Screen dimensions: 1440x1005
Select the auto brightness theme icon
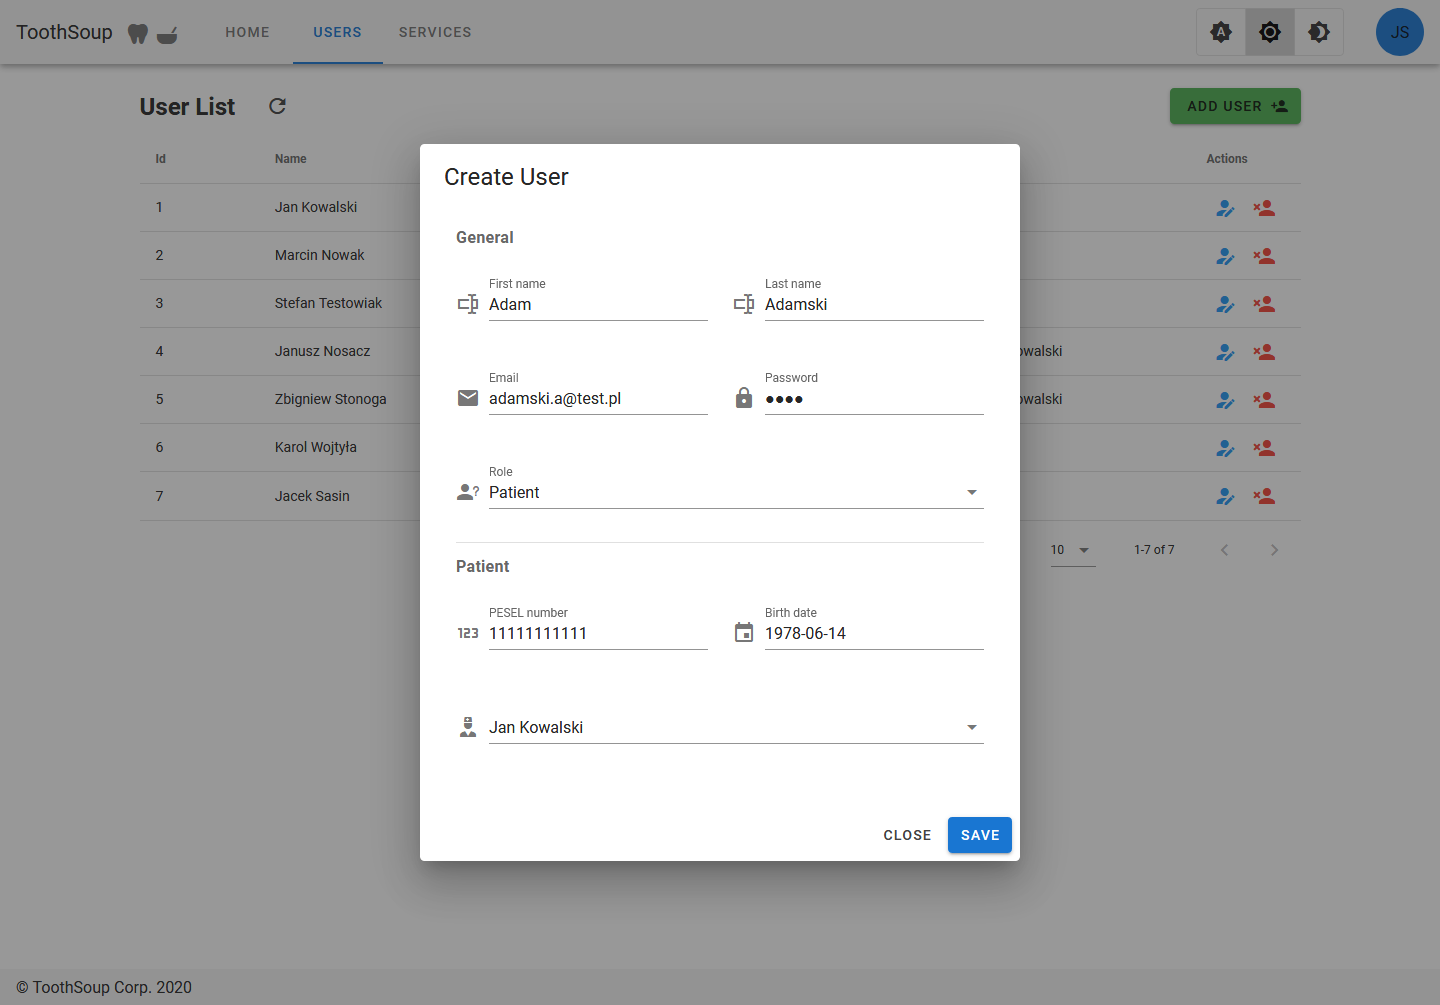coord(1221,32)
